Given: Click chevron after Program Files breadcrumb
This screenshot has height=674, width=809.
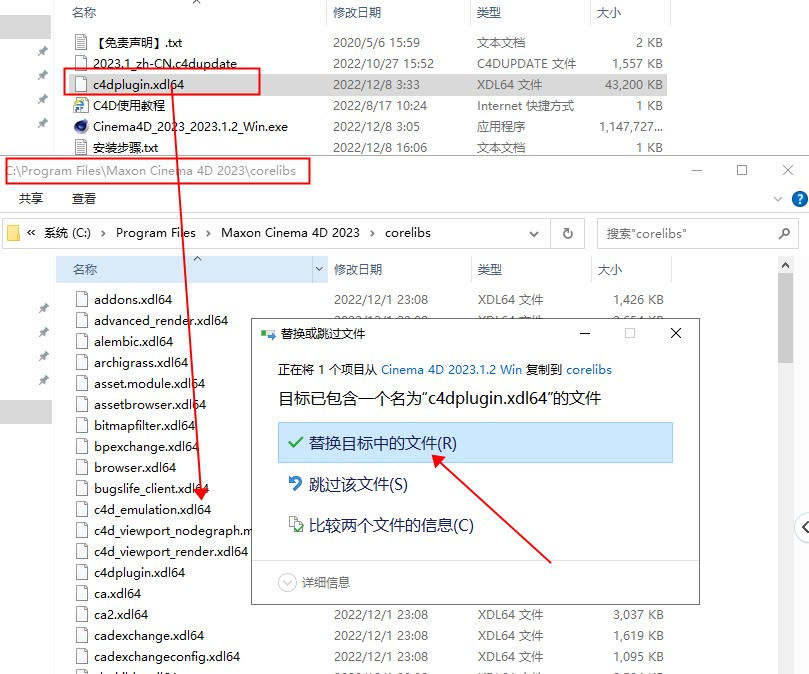Looking at the screenshot, I should [x=208, y=233].
